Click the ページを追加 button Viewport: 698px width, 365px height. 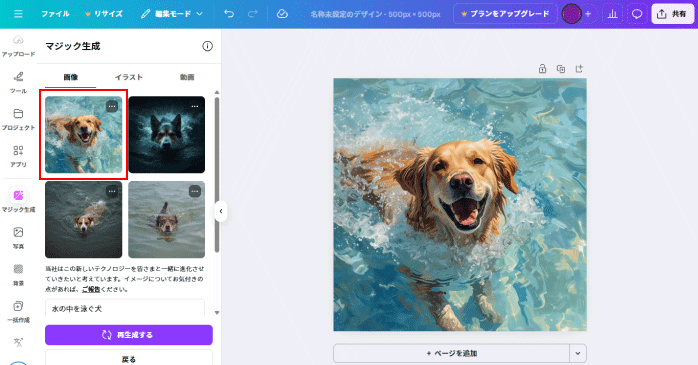pos(451,353)
